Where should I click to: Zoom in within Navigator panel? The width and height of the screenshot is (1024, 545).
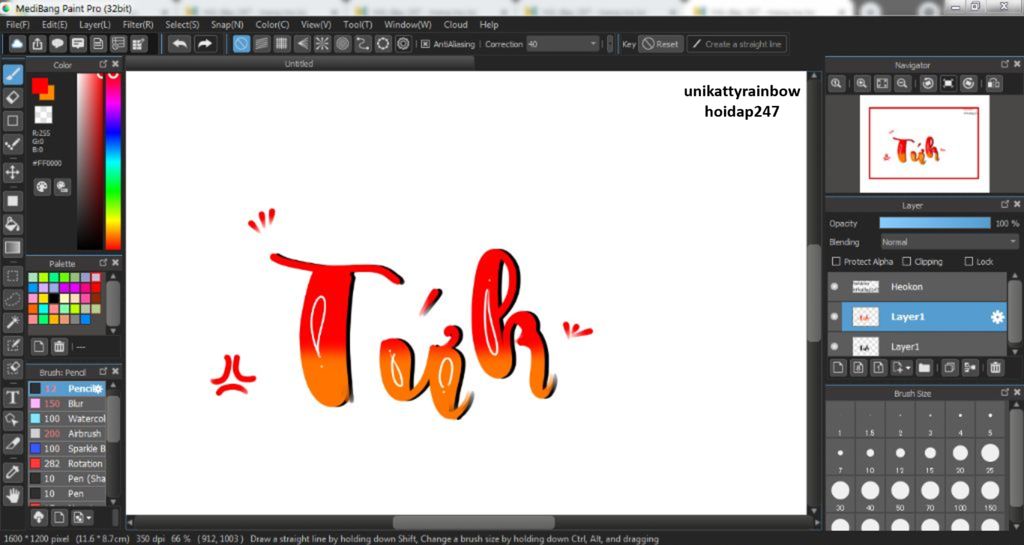(862, 84)
